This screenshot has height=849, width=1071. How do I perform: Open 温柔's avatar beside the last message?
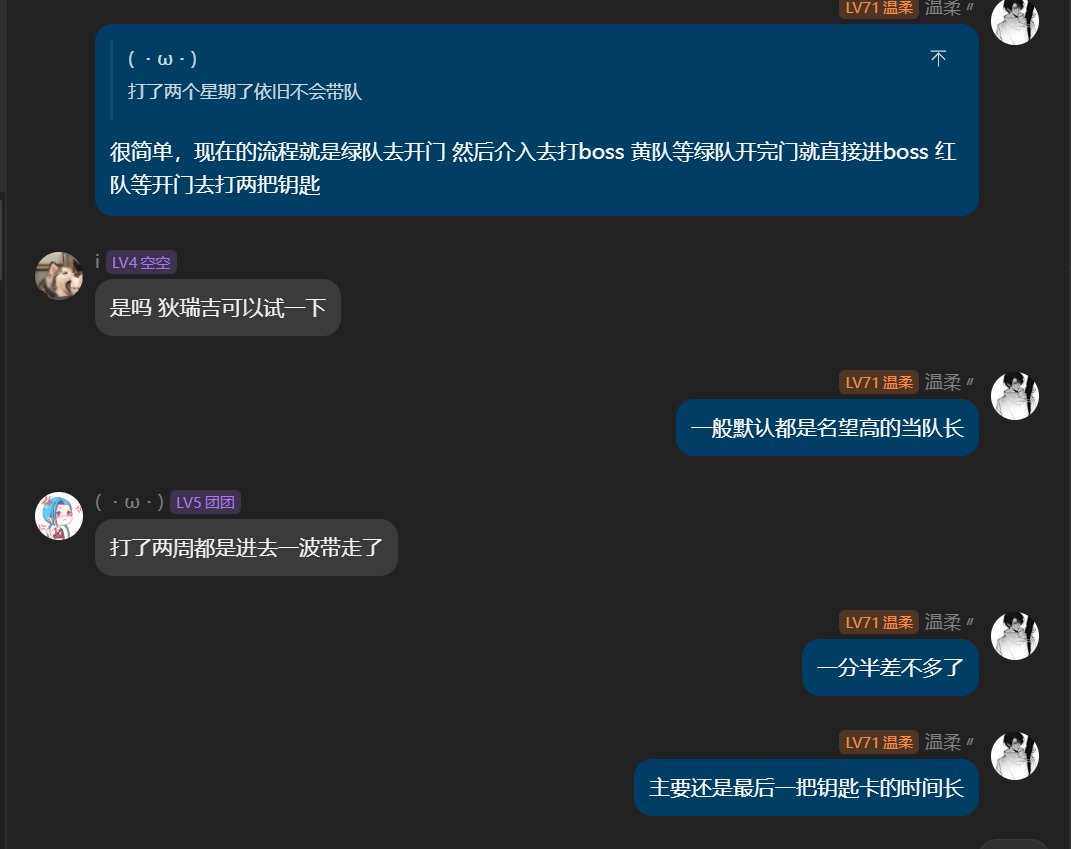[x=1015, y=756]
